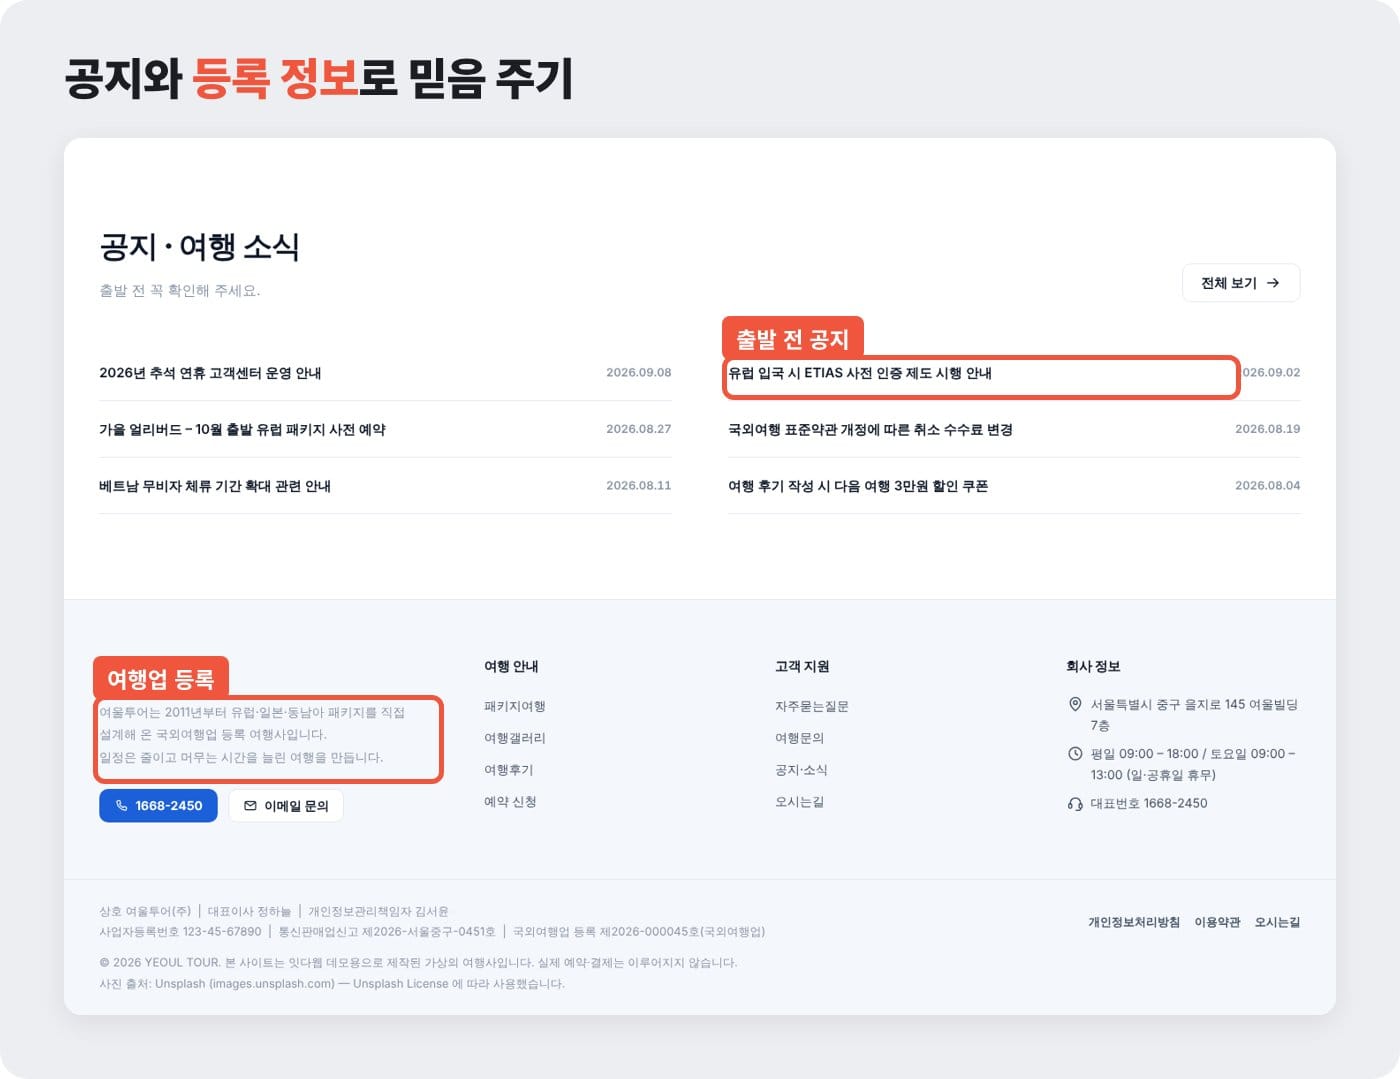Click 상호 여울투어(주) text

click(145, 911)
